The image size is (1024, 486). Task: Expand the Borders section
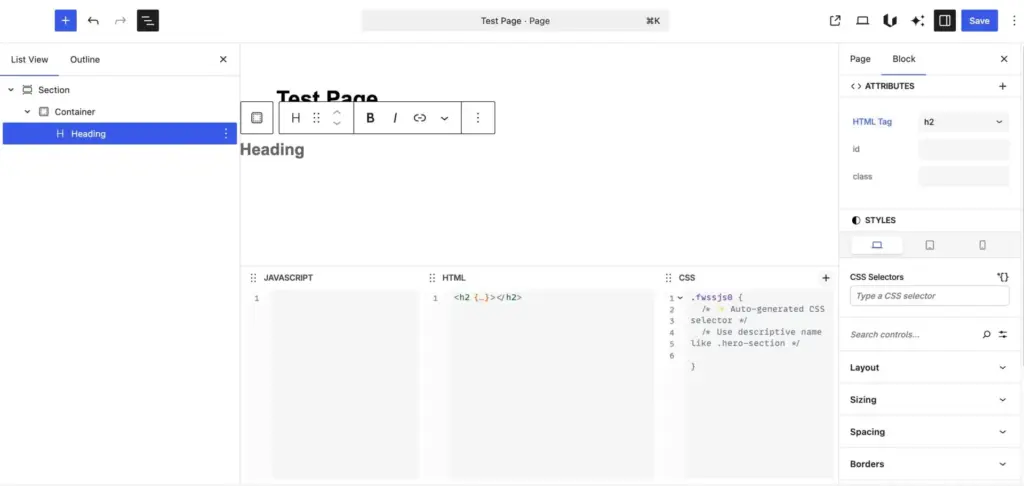[929, 464]
